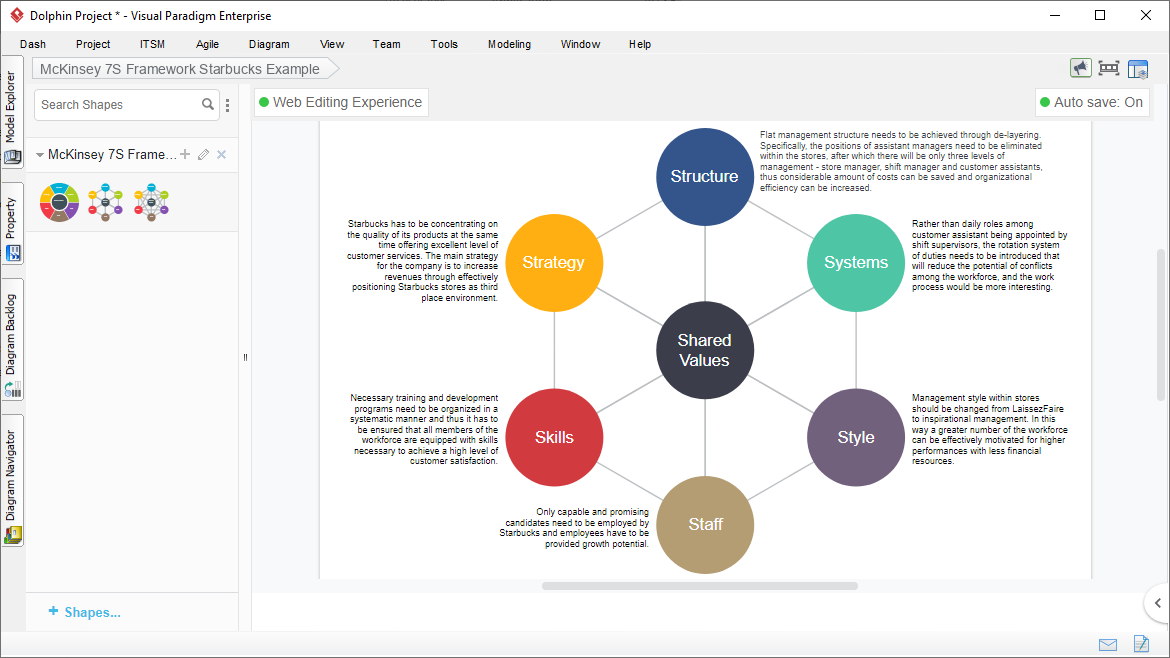This screenshot has height=658, width=1170.
Task: Click the left panel splitter handle
Action: [x=245, y=357]
